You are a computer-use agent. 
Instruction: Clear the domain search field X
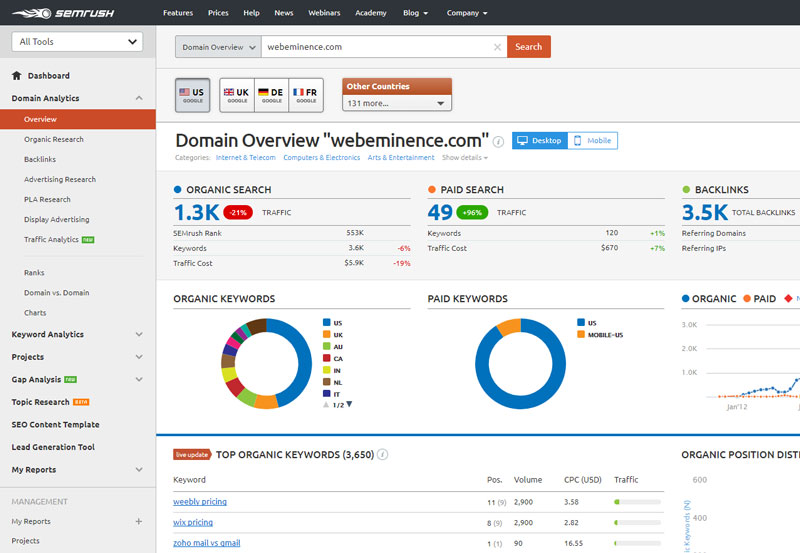[x=497, y=47]
